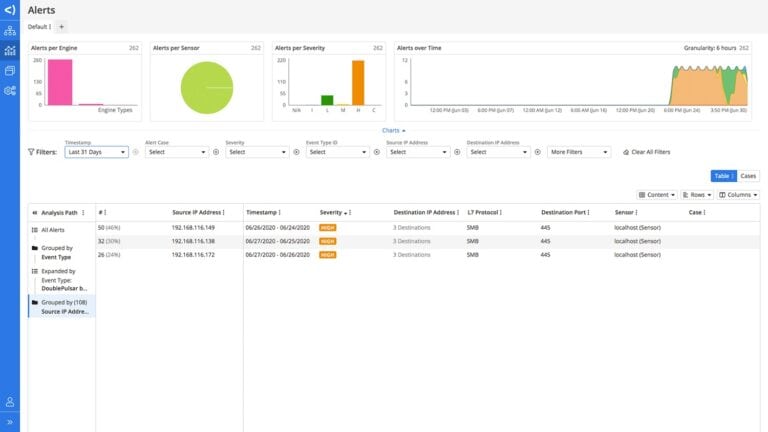Image resolution: width=768 pixels, height=432 pixels.
Task: Click timestamp 06/27/2020 - 06/25/2020
Action: pos(277,241)
